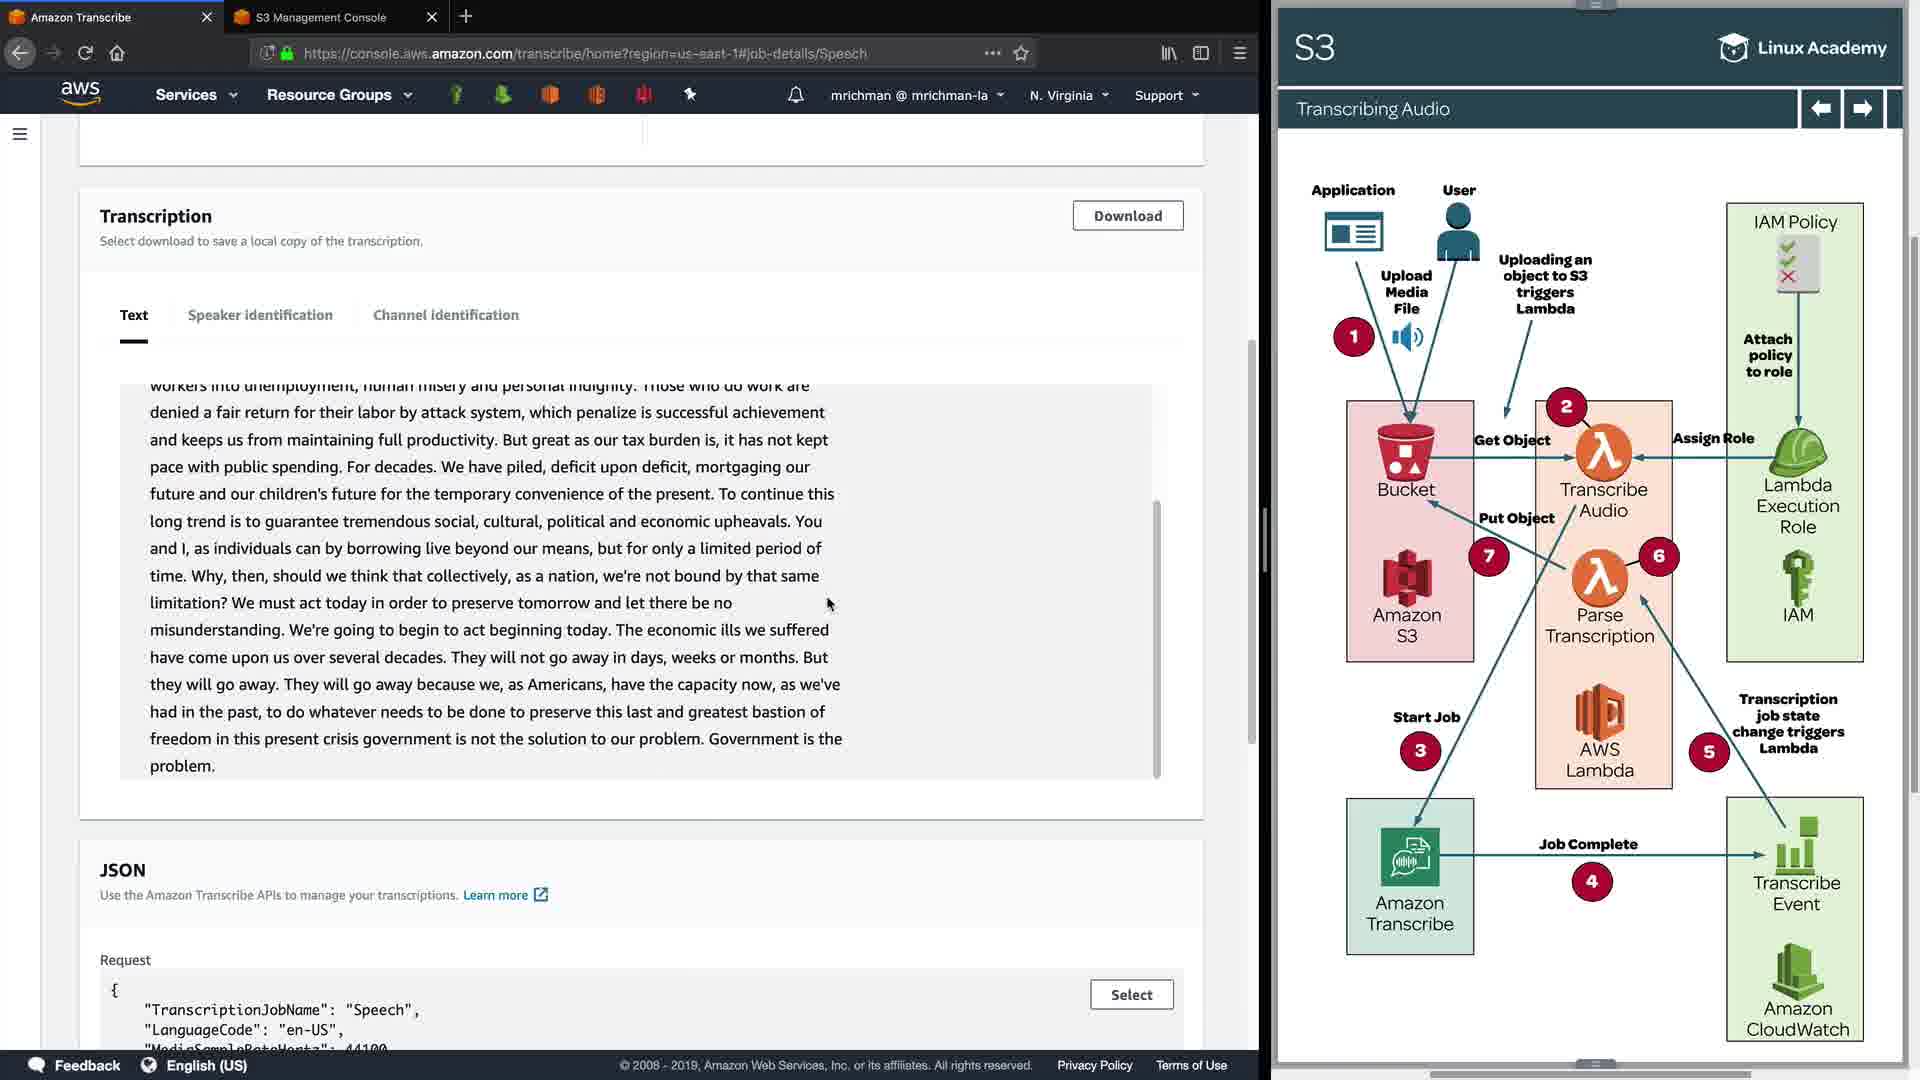This screenshot has width=1920, height=1080.
Task: Go to next slide arrow
Action: coord(1862,108)
